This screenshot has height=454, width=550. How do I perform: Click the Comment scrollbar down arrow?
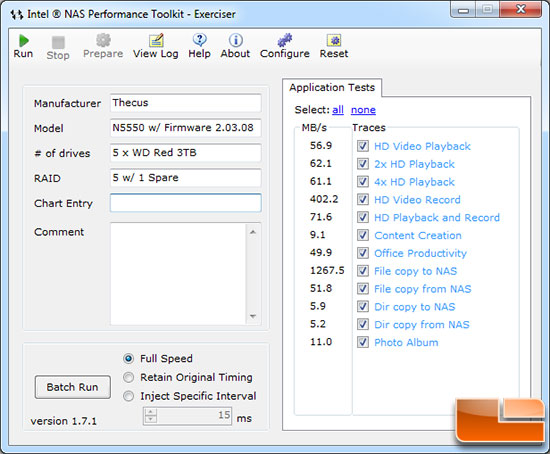[x=253, y=316]
